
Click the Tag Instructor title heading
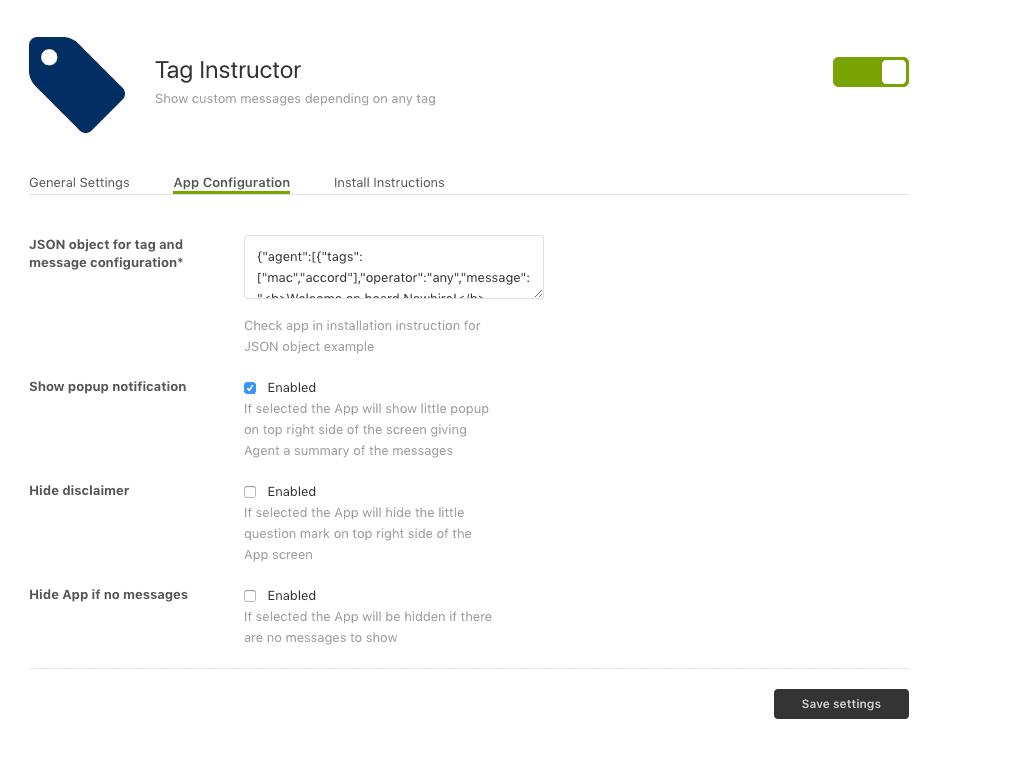click(x=228, y=70)
